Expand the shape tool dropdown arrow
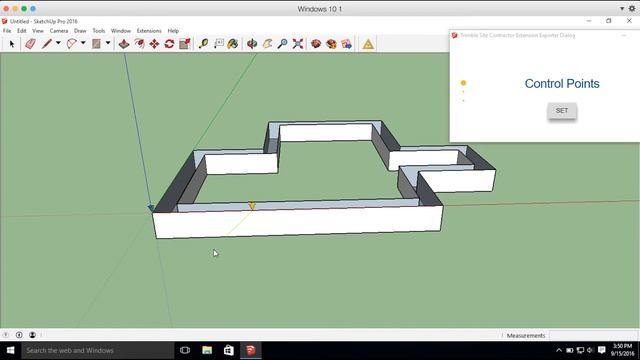The height and width of the screenshot is (360, 640). [x=108, y=43]
